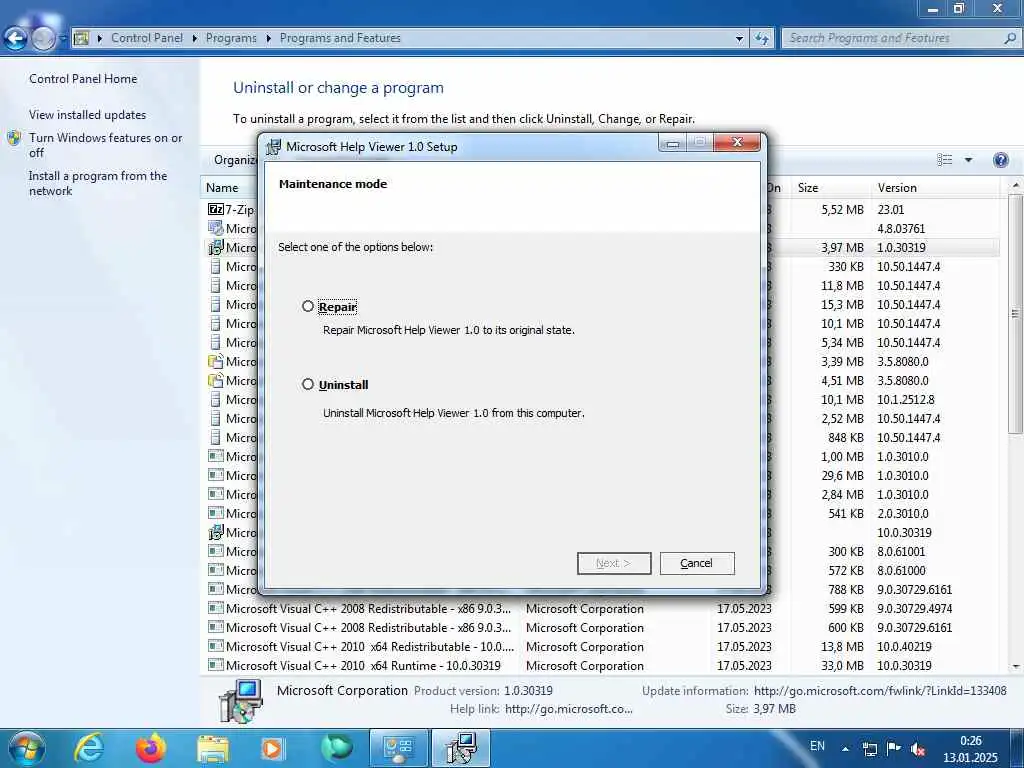Click scroll down arrow of program list
The image size is (1024, 768).
click(x=1016, y=667)
